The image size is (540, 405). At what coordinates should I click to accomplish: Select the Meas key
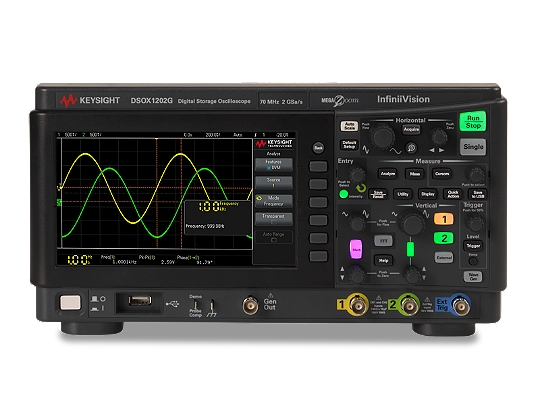click(415, 174)
